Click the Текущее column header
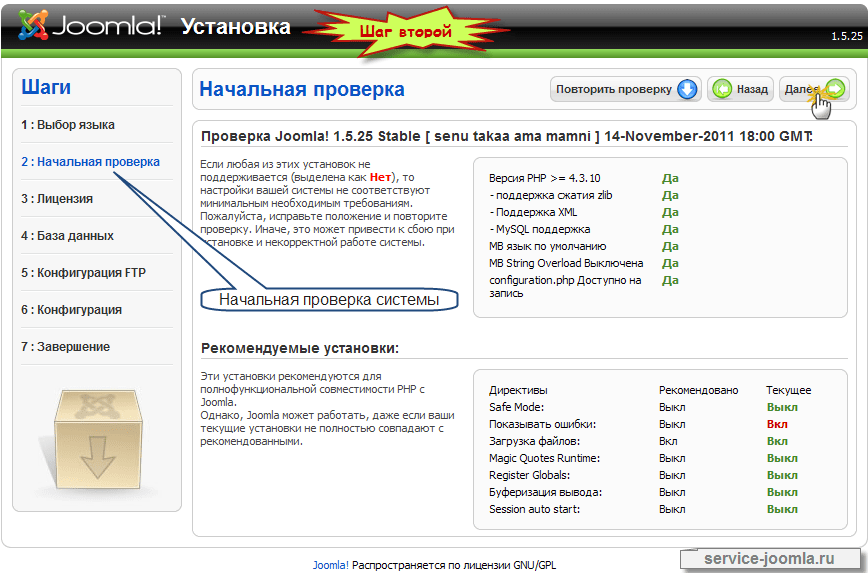The height and width of the screenshot is (573, 868). [x=789, y=390]
